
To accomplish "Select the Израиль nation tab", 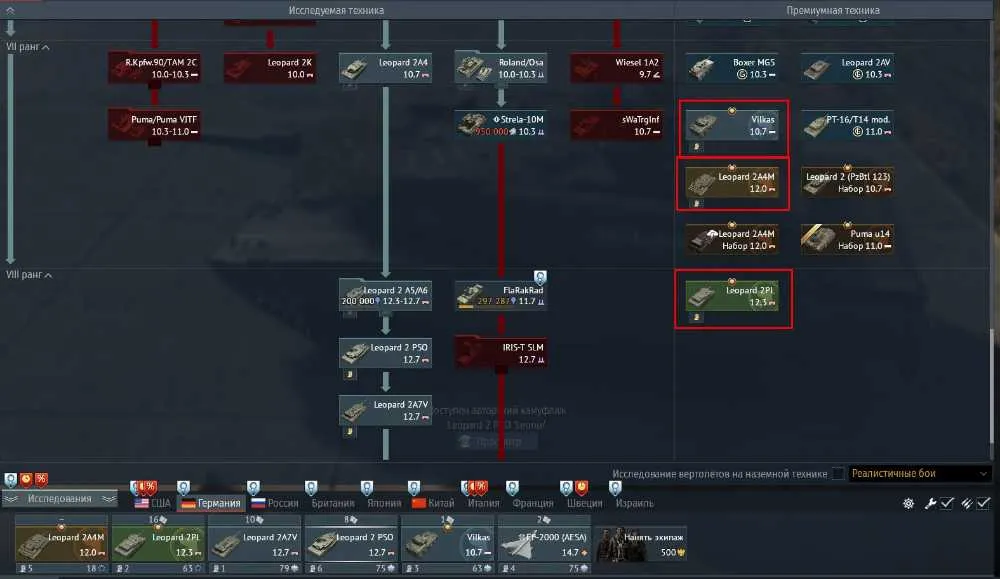I will 634,503.
